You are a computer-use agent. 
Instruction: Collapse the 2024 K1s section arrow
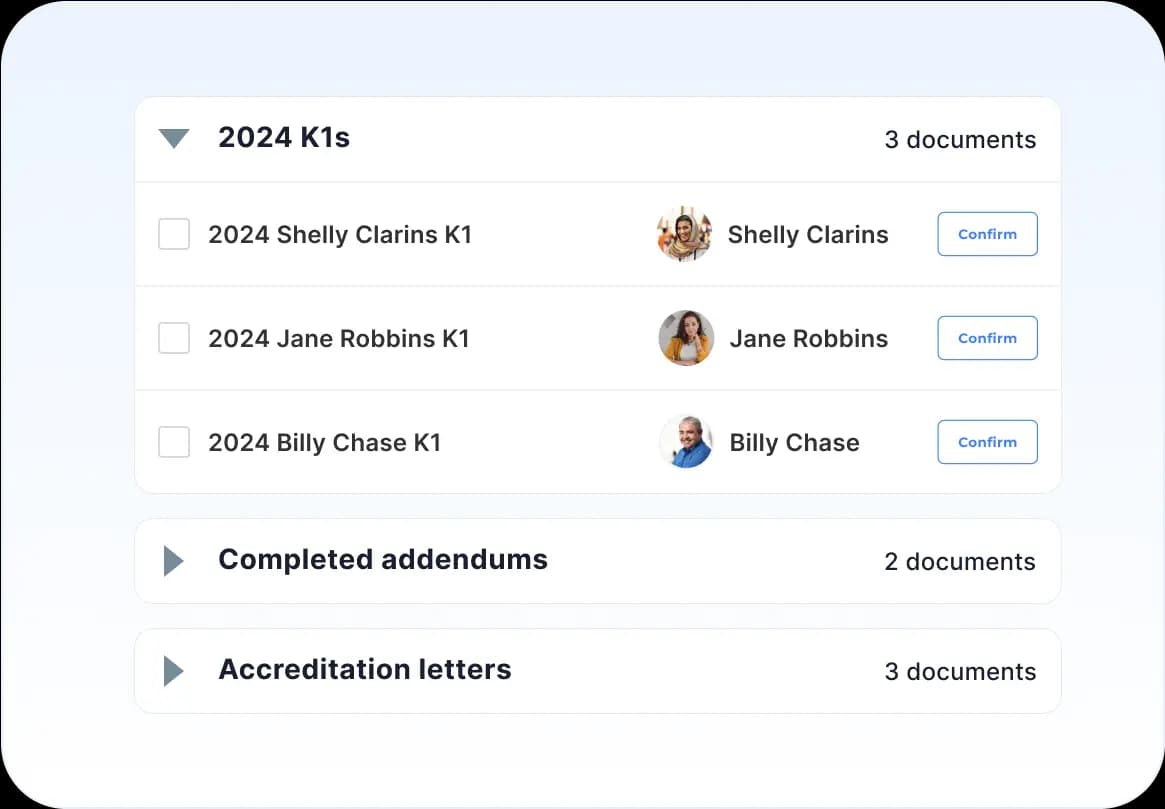click(x=174, y=139)
